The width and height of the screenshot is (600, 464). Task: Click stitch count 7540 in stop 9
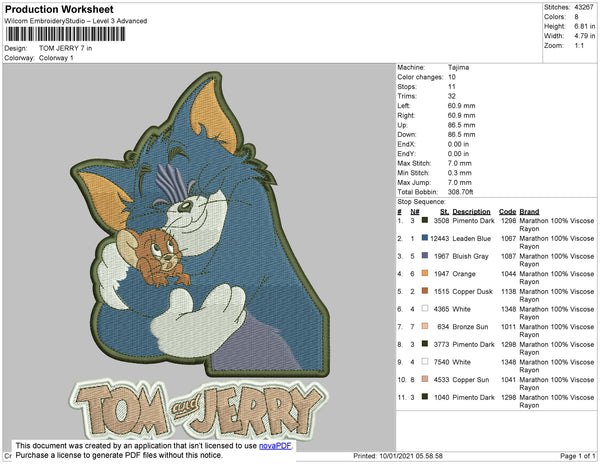coord(441,362)
